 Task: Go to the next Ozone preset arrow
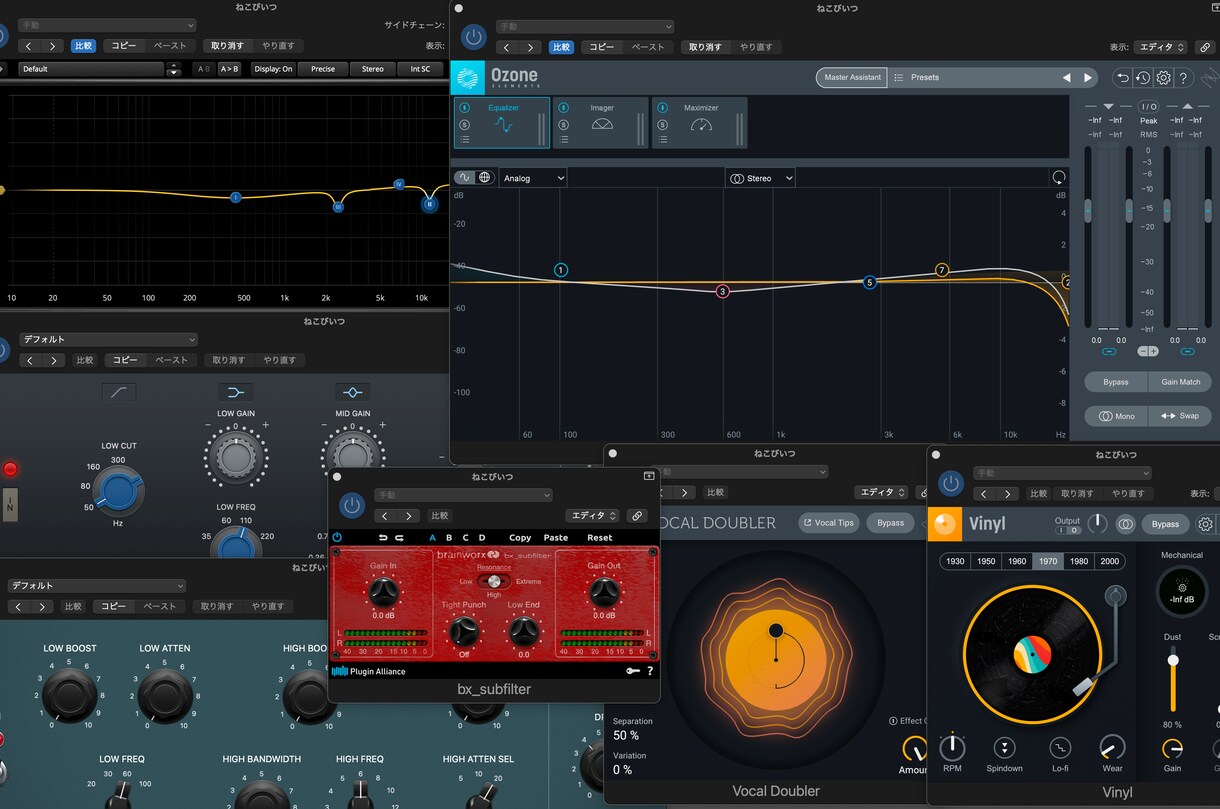[1088, 77]
